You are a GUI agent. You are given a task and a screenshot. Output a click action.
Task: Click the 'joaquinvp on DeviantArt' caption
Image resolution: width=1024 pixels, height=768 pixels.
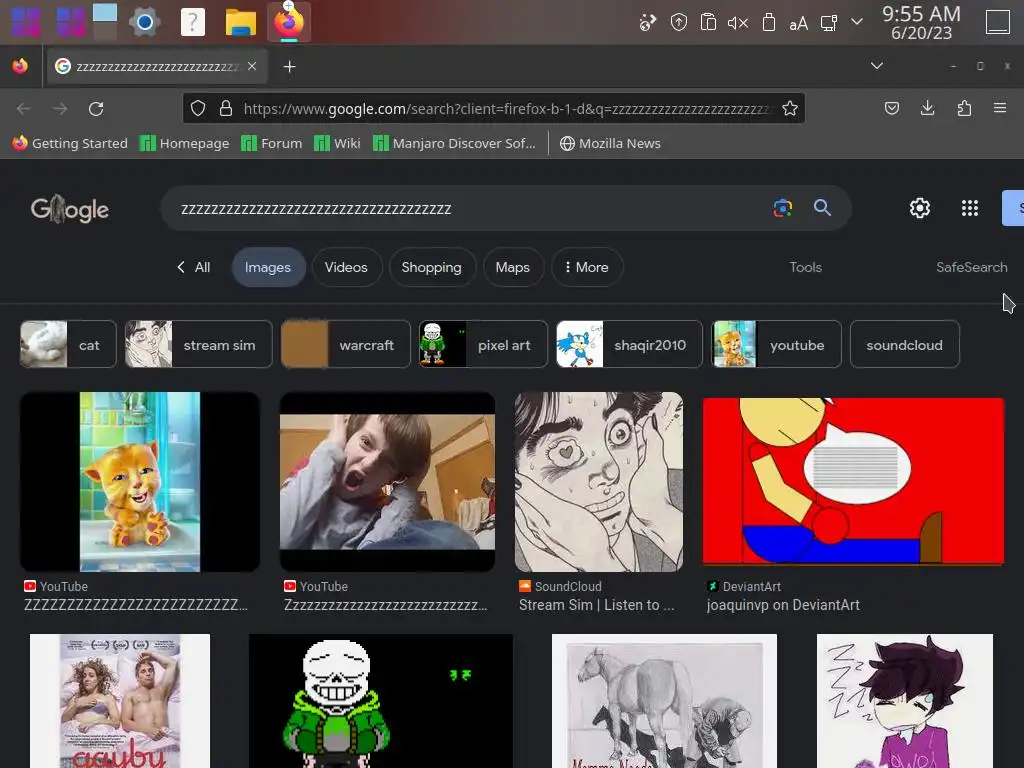tap(783, 605)
